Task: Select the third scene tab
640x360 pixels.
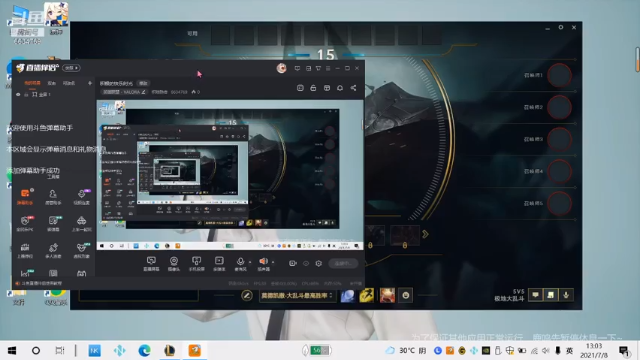Action: pos(69,83)
